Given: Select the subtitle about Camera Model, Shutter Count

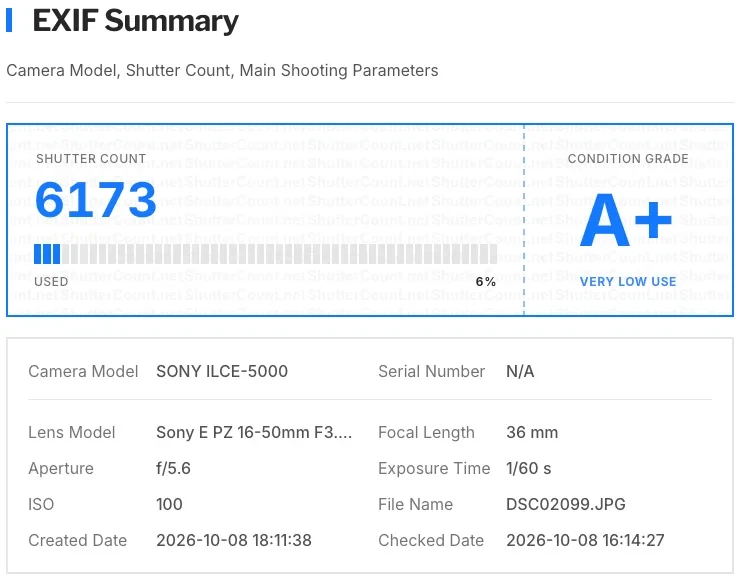Looking at the screenshot, I should 222,70.
